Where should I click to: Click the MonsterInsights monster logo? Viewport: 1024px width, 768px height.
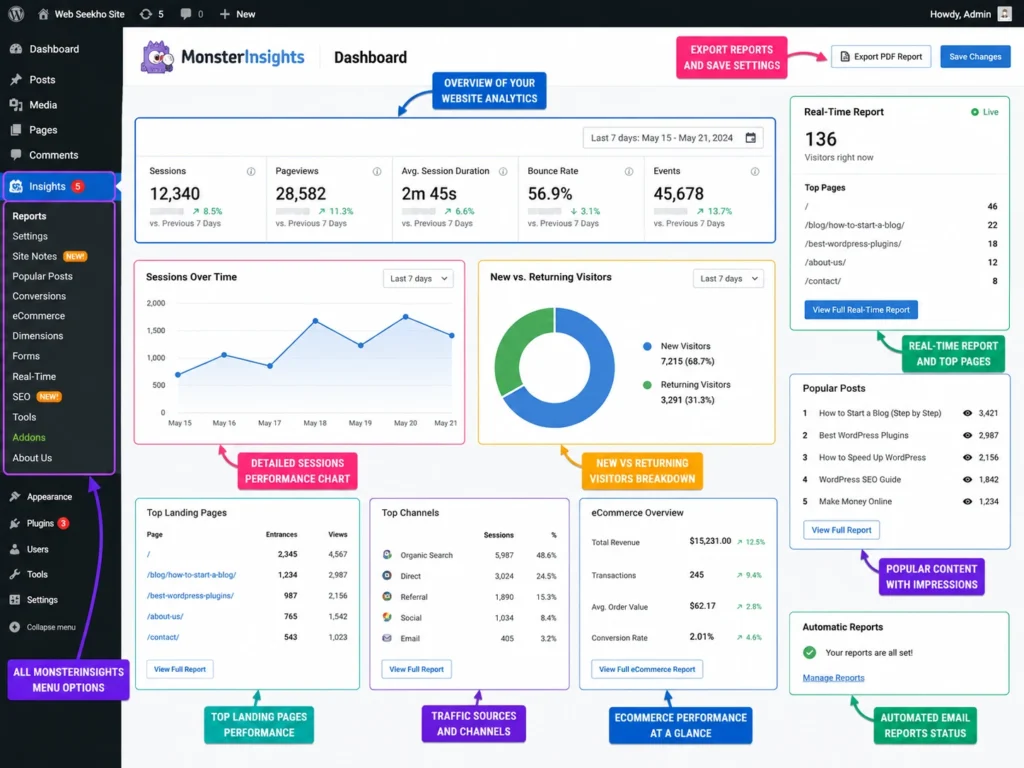[x=157, y=57]
